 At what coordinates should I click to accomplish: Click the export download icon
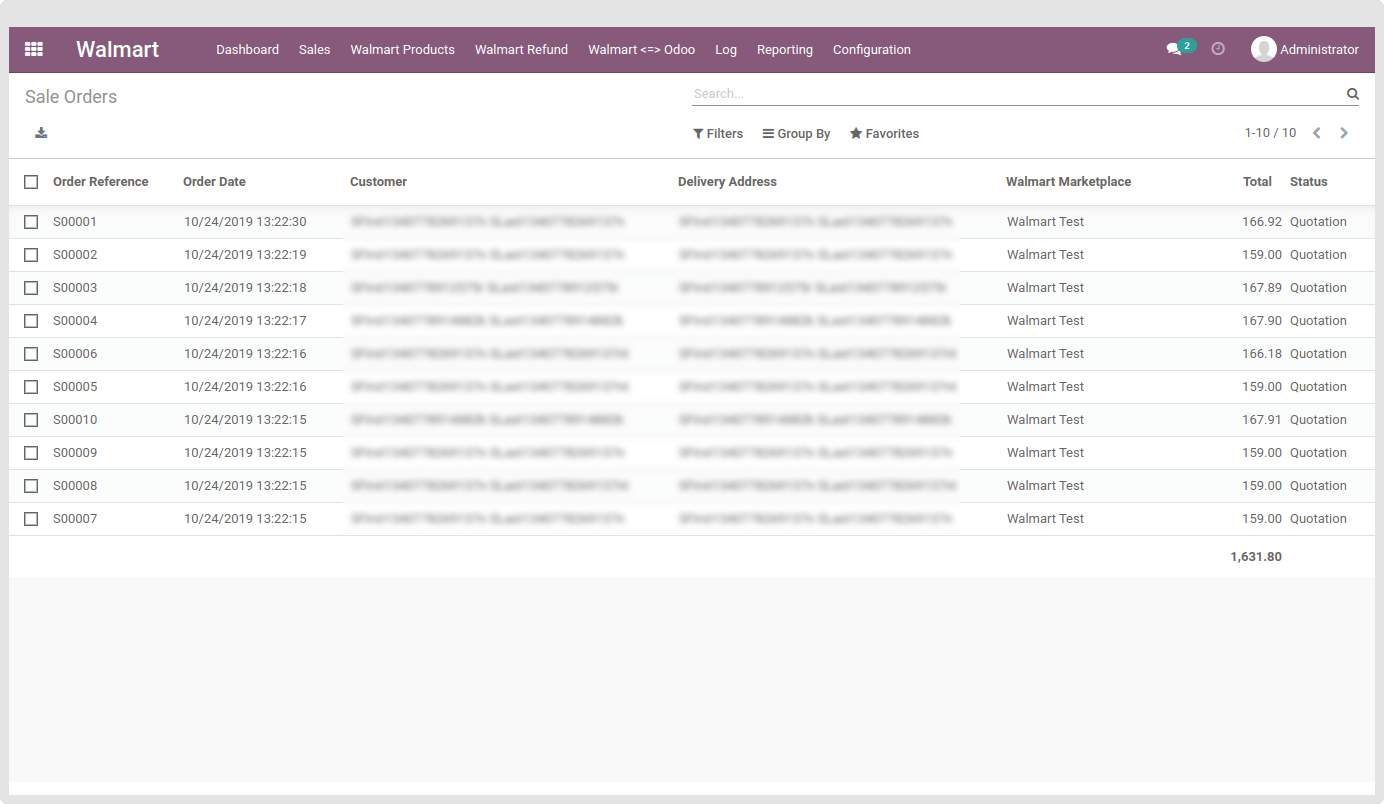point(41,133)
